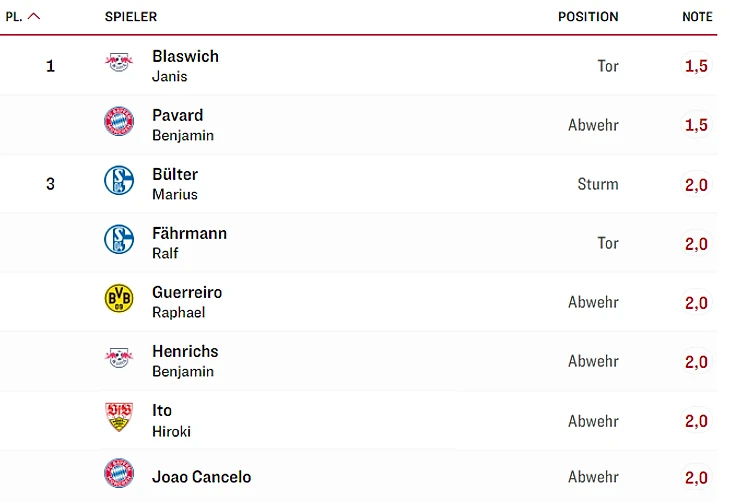This screenshot has height=502, width=730.
Task: Open Joao Cancelo player page
Action: [201, 477]
